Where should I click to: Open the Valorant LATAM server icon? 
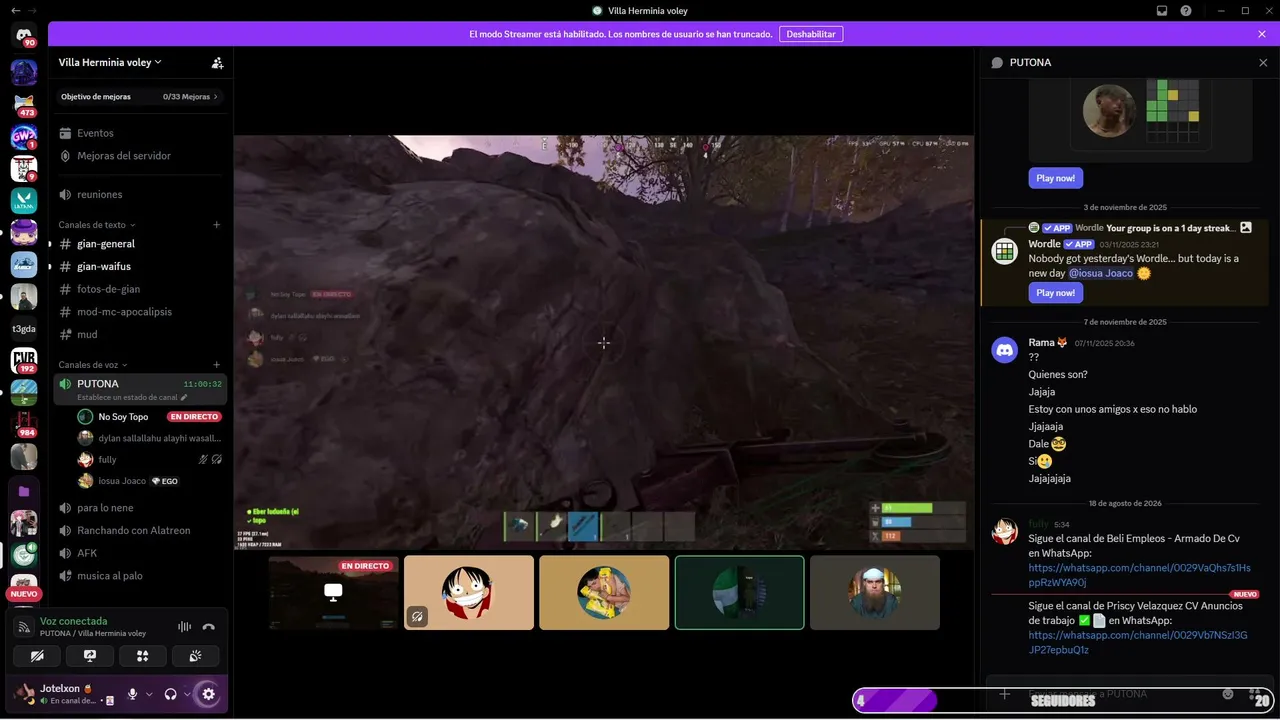pos(24,201)
